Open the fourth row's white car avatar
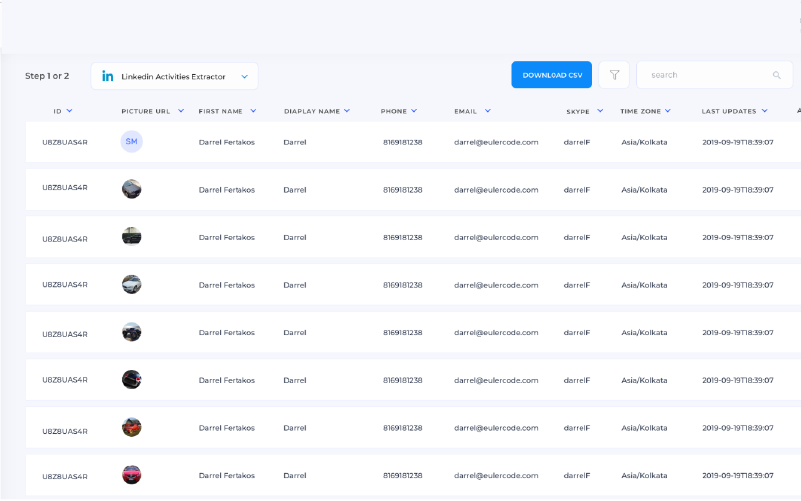Viewport: 801px width, 501px height. (x=131, y=284)
